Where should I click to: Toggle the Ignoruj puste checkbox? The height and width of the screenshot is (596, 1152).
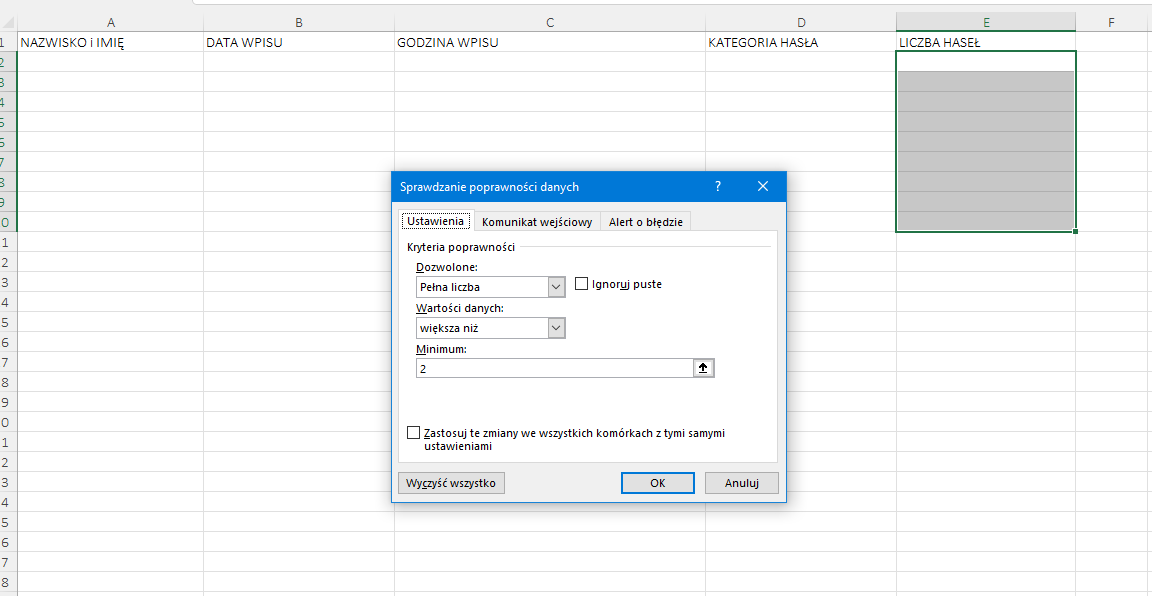pos(582,284)
